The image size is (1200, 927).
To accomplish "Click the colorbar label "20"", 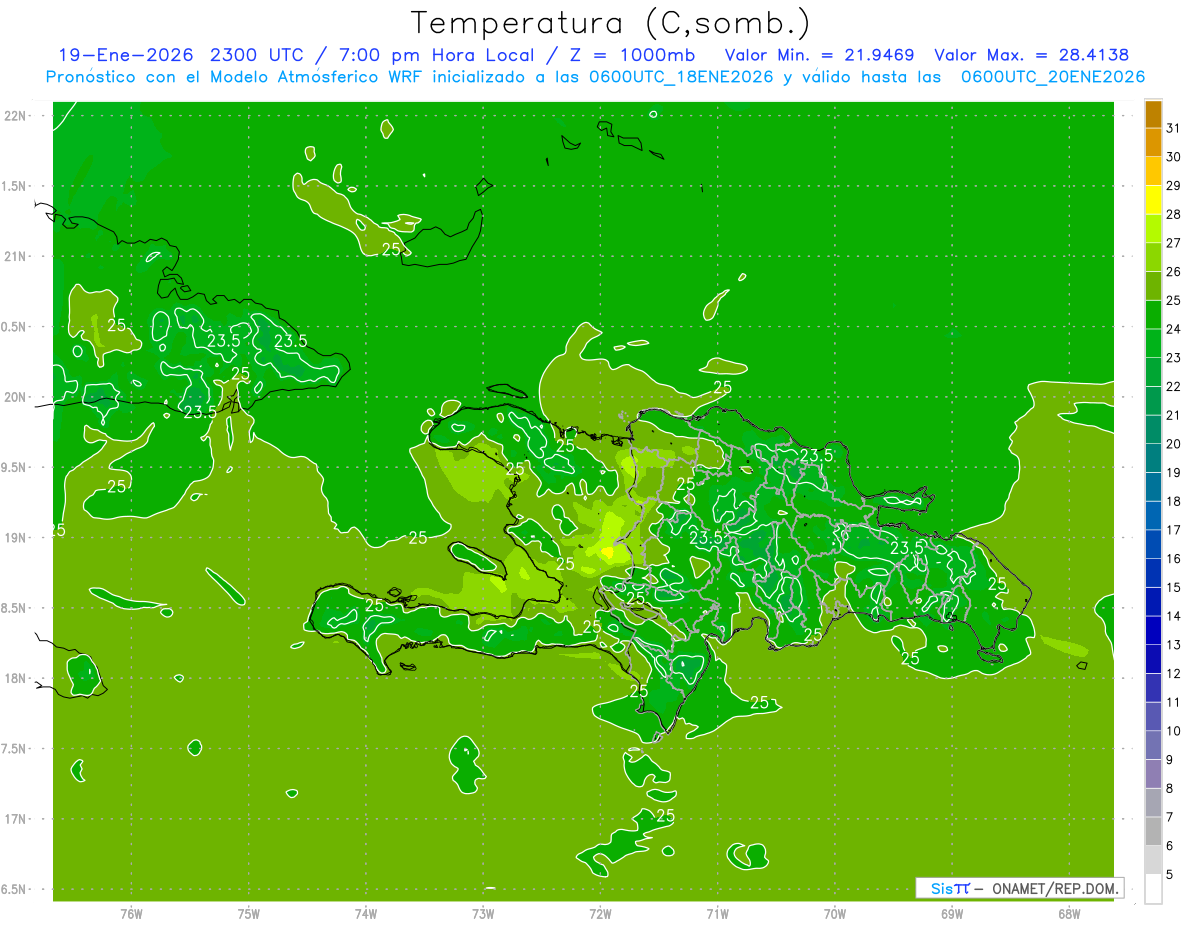I will coord(1173,443).
